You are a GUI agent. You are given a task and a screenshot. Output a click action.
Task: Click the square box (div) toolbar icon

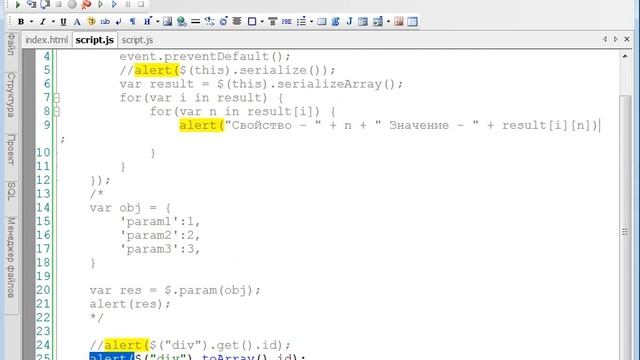click(252, 21)
